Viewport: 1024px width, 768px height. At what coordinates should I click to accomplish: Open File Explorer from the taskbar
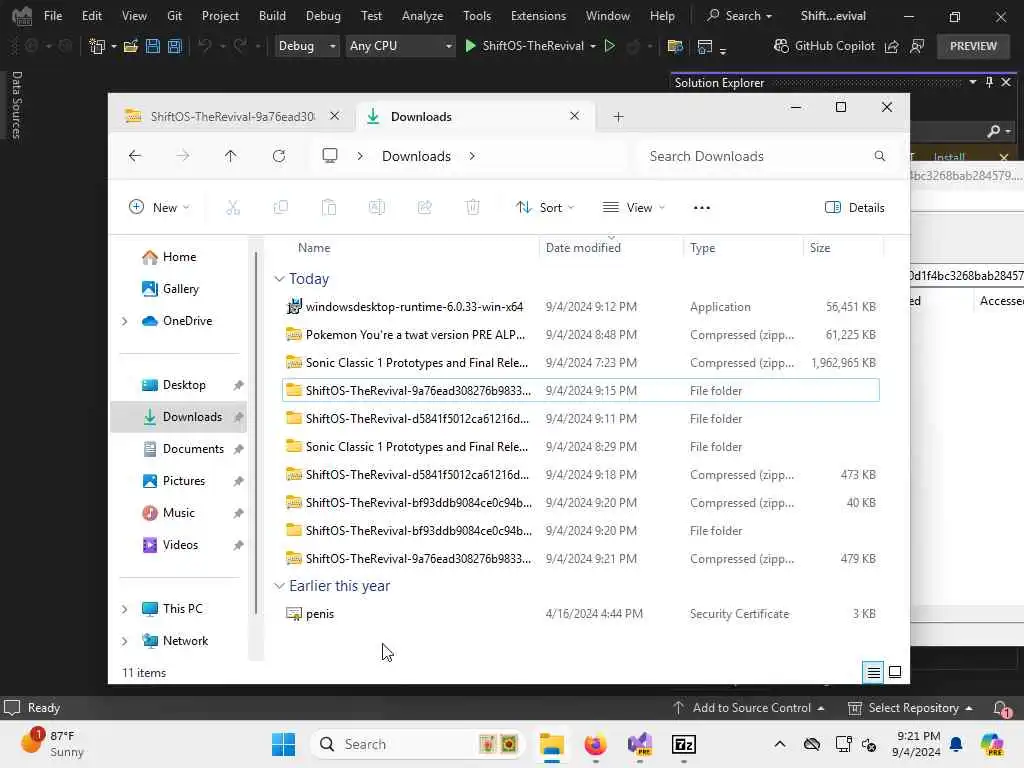click(551, 744)
